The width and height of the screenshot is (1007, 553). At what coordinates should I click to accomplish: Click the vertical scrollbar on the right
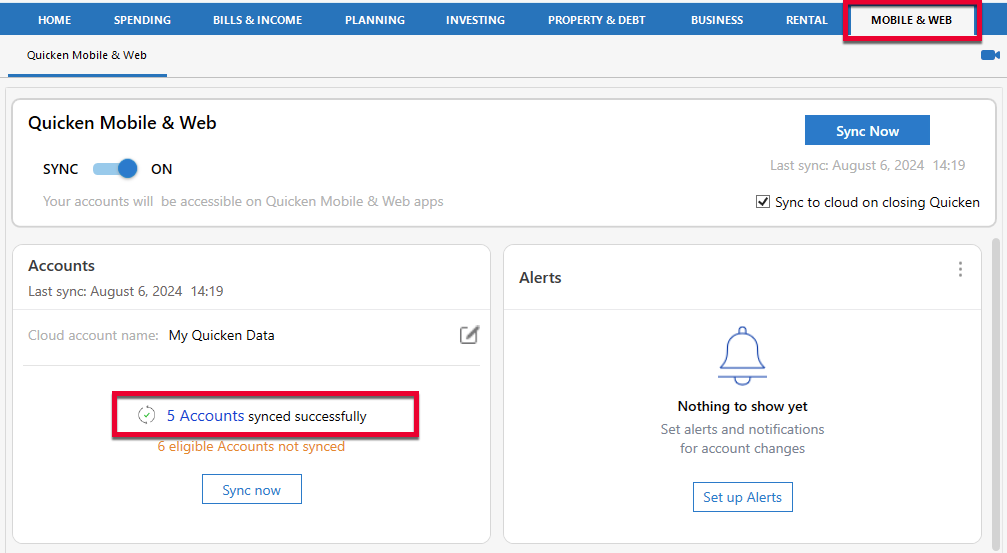pos(996,392)
